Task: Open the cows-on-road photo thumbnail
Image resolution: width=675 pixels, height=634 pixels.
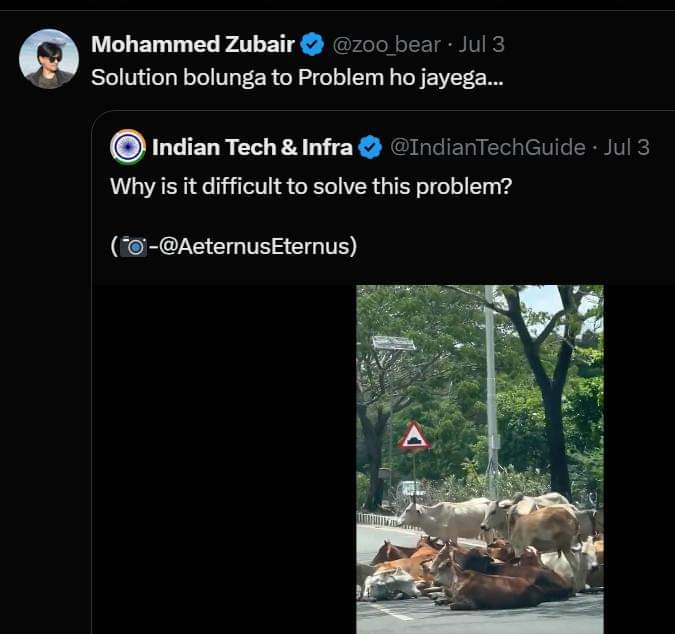Action: point(480,458)
